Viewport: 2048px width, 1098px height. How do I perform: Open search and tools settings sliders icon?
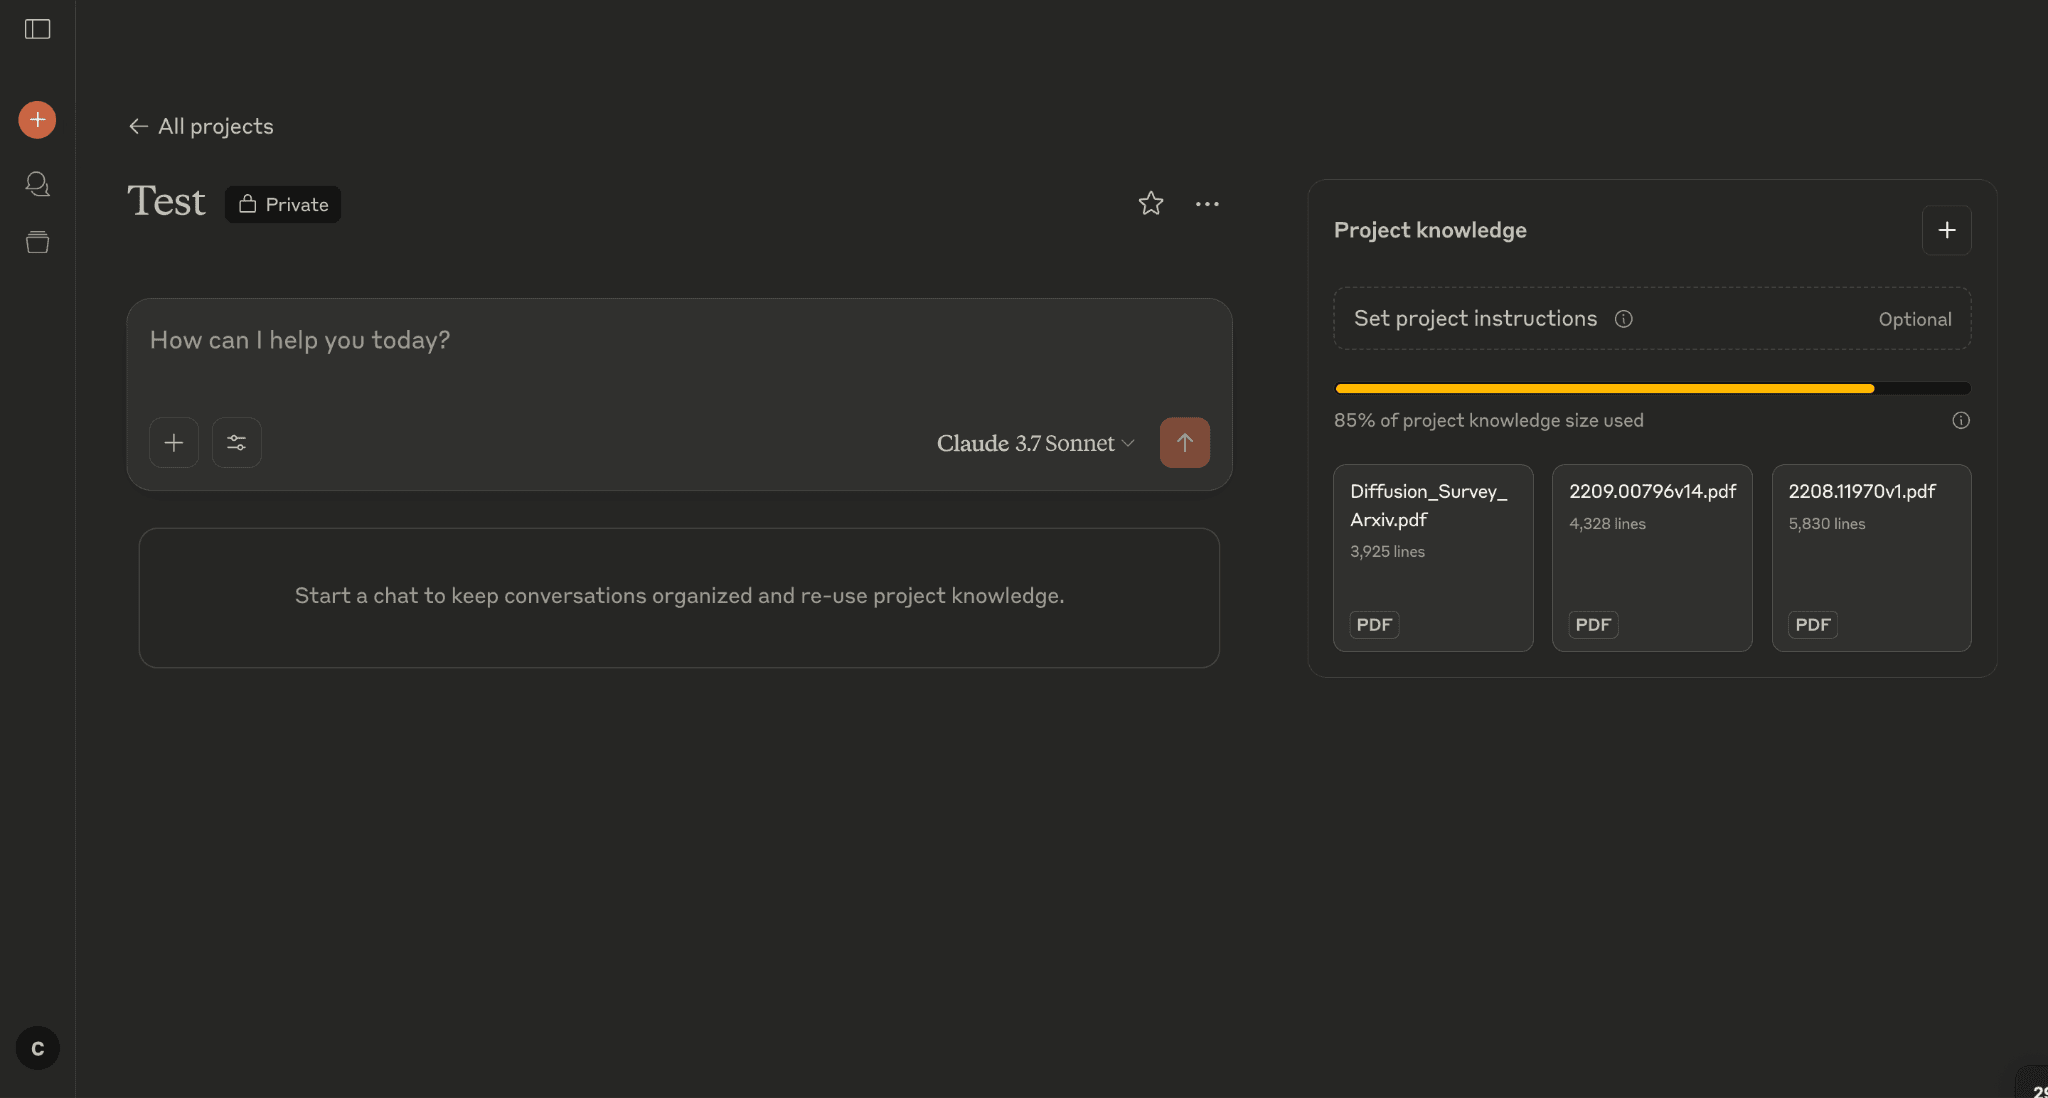(236, 443)
